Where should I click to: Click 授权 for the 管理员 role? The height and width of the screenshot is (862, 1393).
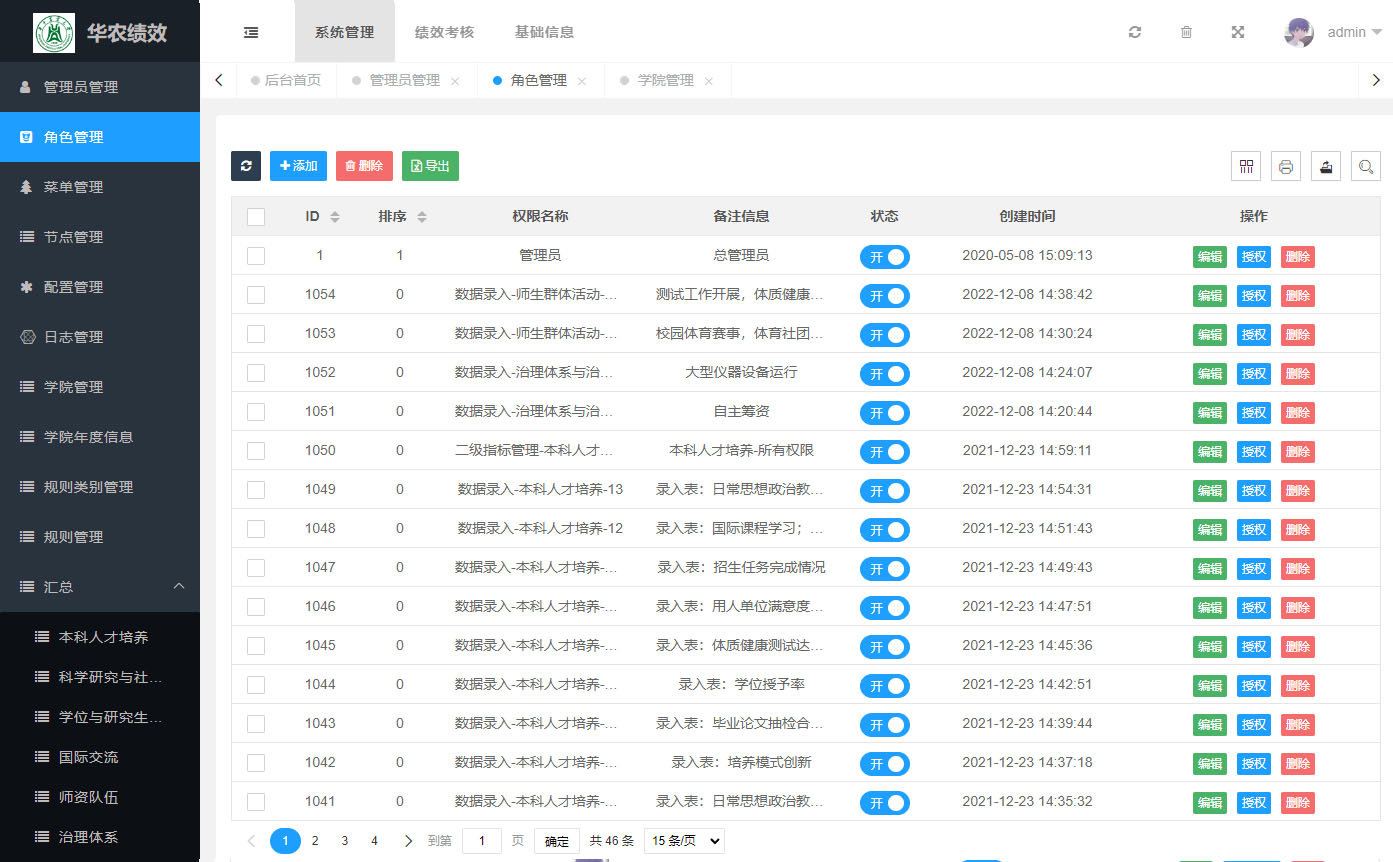(x=1253, y=256)
